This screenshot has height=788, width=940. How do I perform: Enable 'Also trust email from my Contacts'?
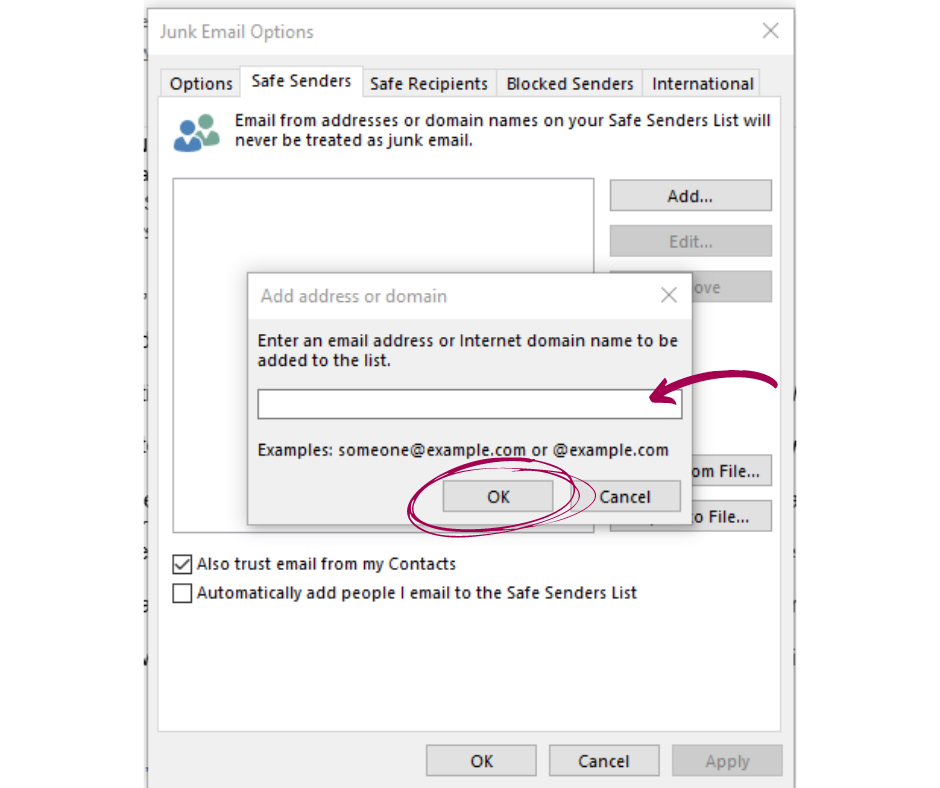point(182,564)
